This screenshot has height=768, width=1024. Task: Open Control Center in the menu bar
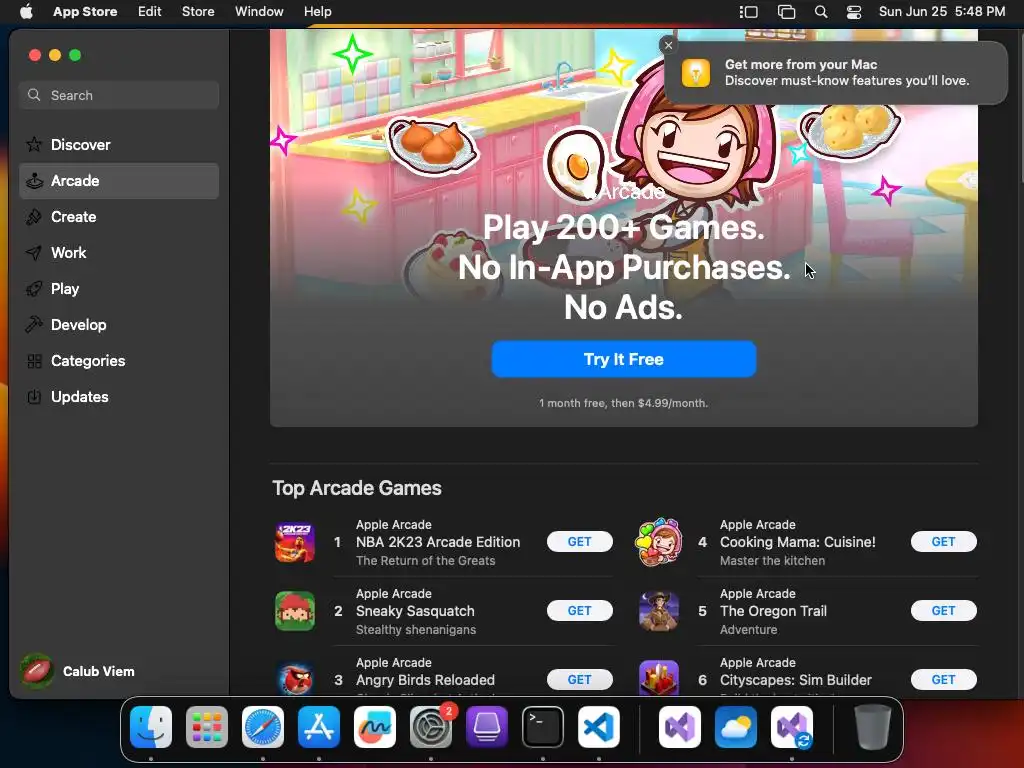(854, 12)
